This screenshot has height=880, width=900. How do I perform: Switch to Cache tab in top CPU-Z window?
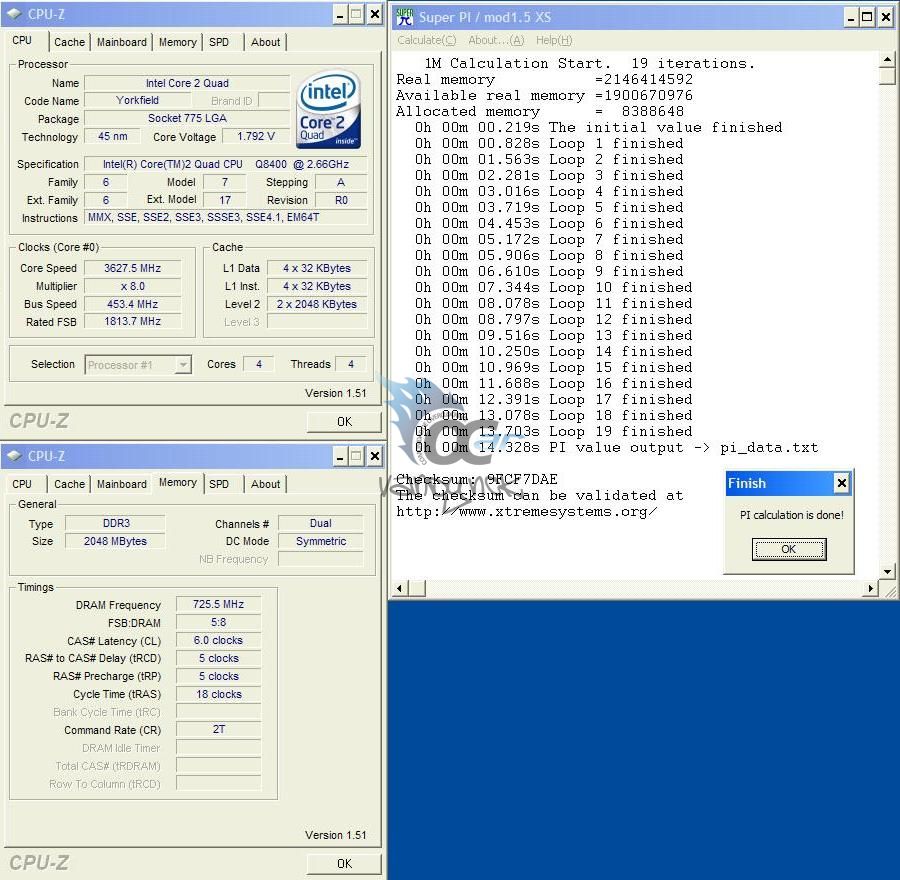click(69, 42)
